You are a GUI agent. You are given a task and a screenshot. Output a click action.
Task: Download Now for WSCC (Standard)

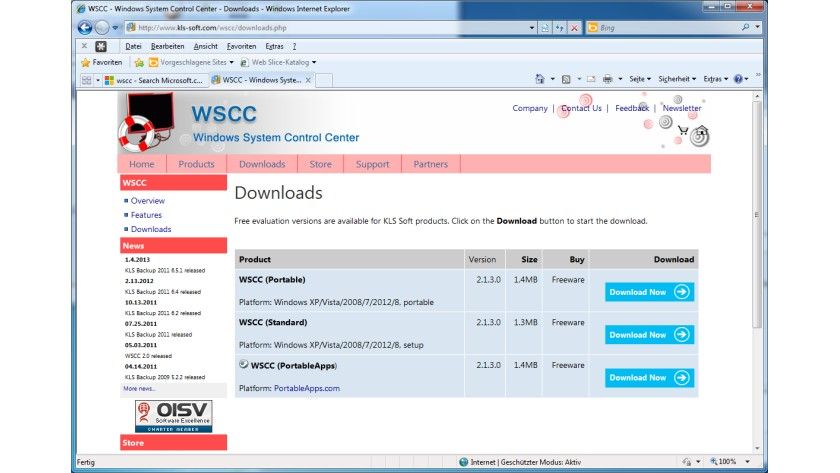tap(649, 335)
